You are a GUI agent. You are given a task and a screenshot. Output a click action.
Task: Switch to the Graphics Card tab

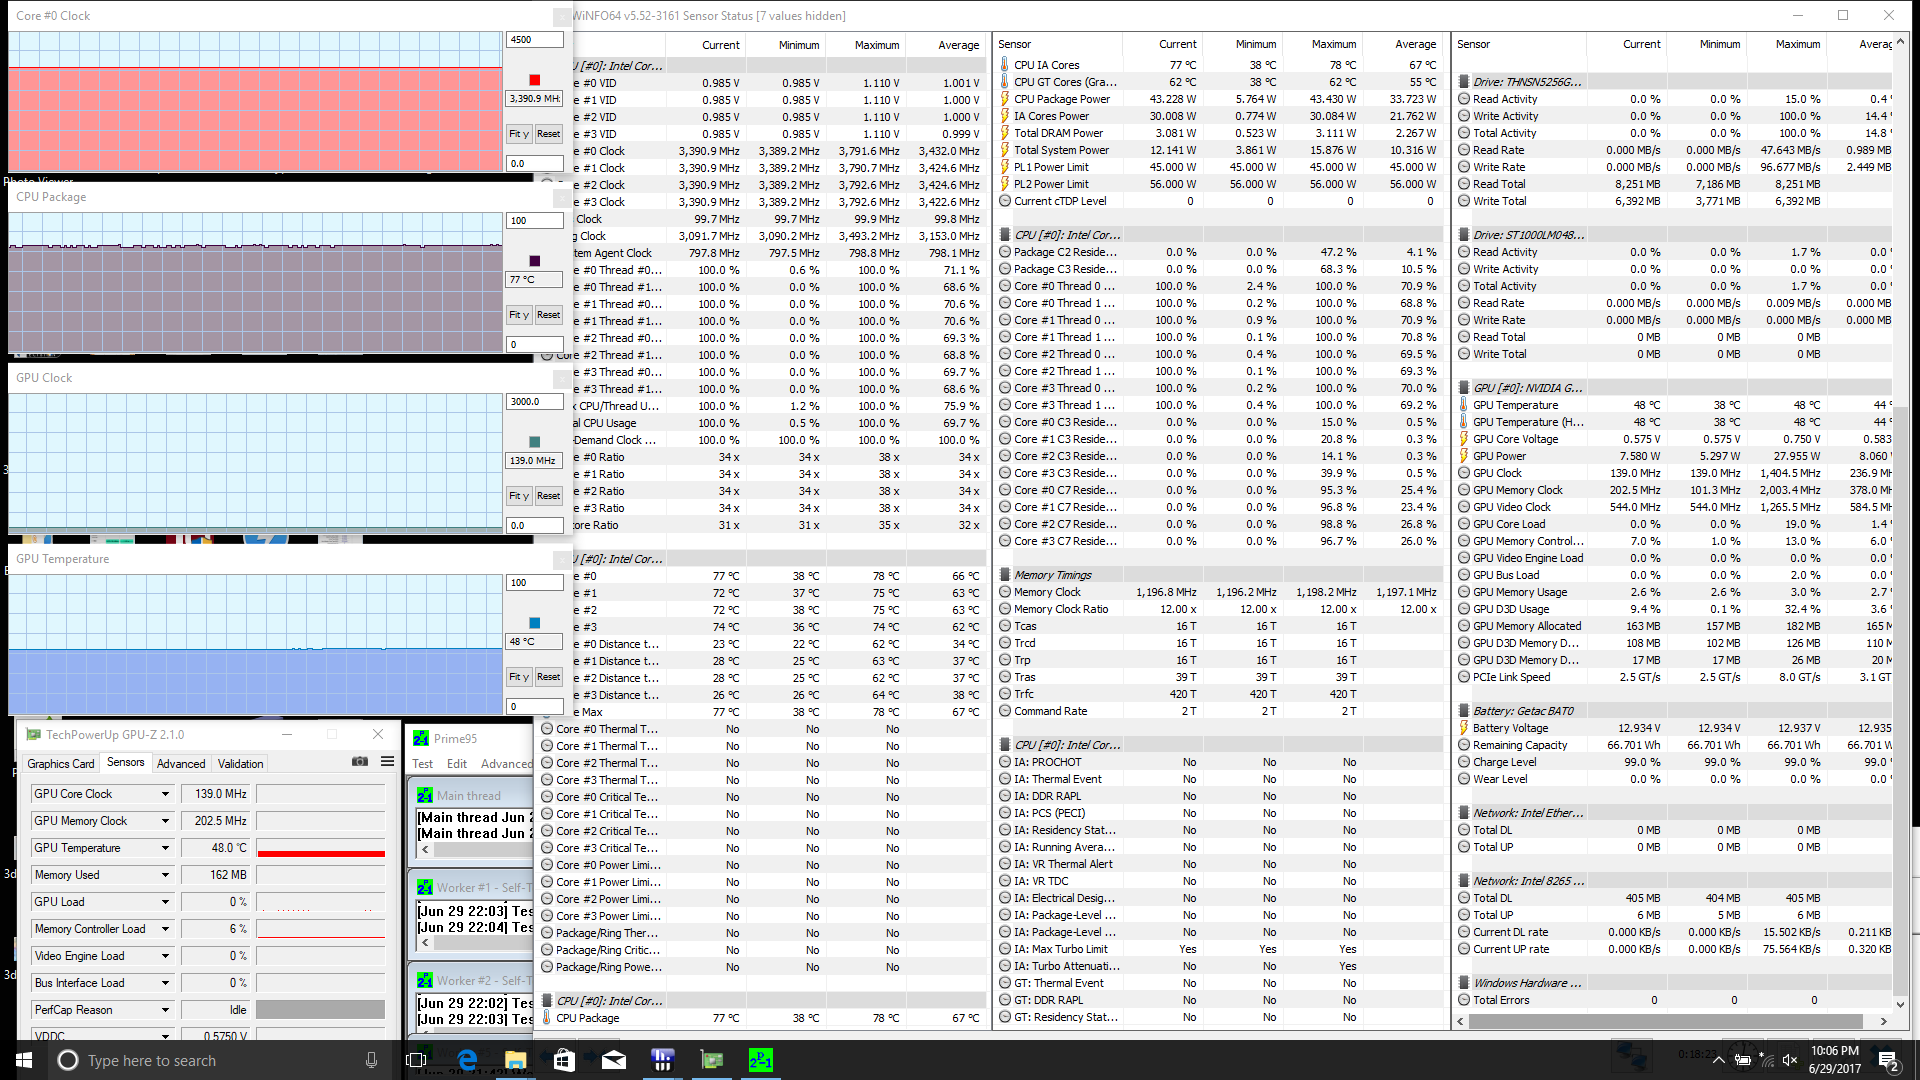point(60,764)
